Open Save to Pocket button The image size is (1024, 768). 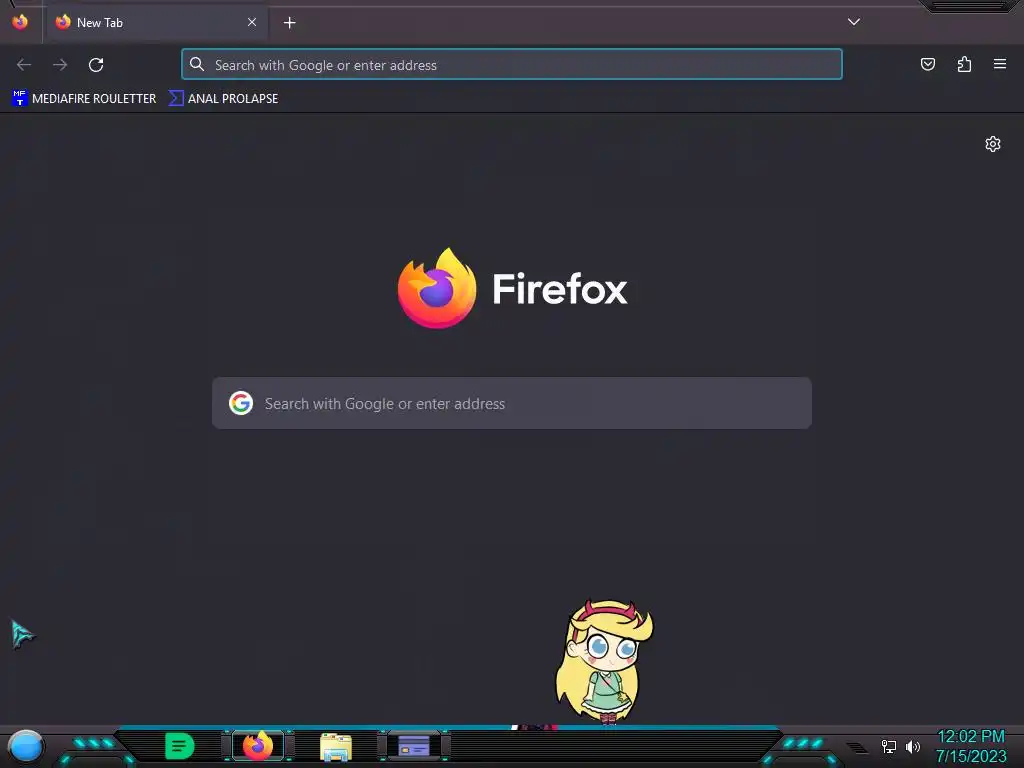(927, 64)
